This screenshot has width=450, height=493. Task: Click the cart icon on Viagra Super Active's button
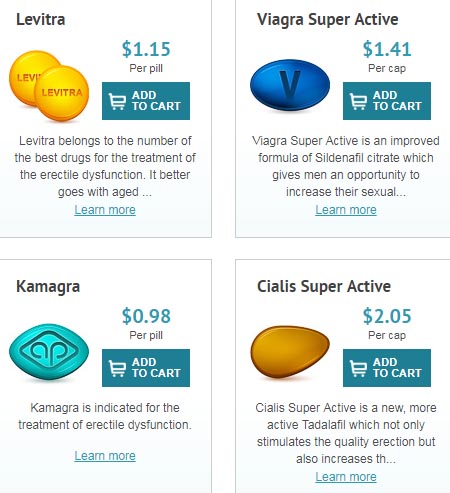(x=358, y=101)
